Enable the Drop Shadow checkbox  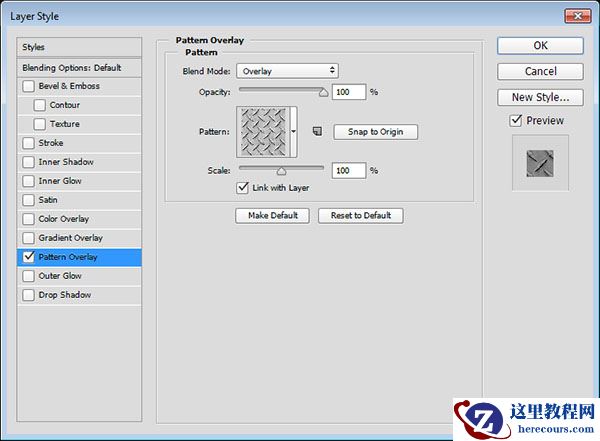coord(28,295)
